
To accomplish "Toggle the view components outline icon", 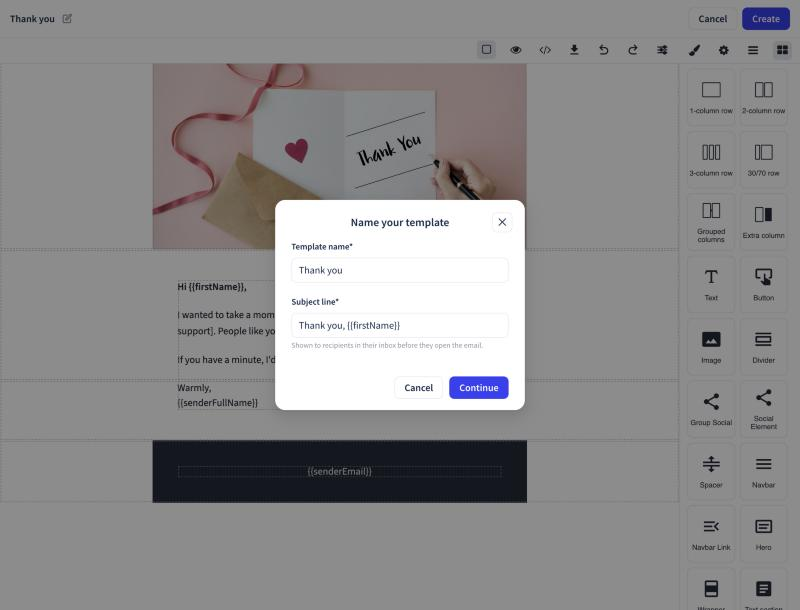I will coord(486,49).
